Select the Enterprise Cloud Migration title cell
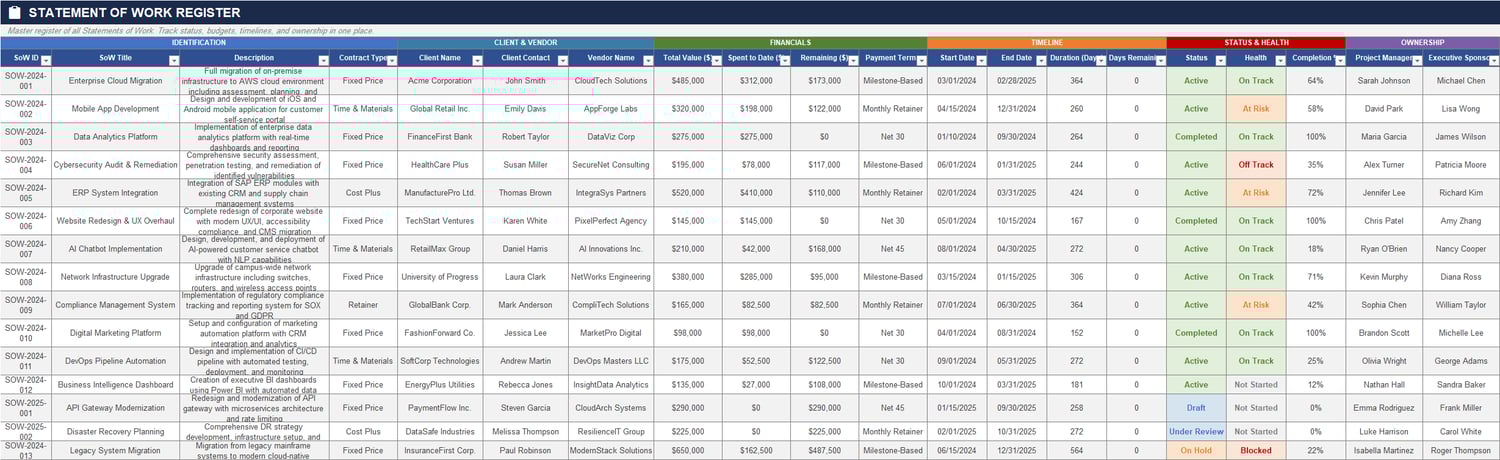1500x460 pixels. click(115, 81)
